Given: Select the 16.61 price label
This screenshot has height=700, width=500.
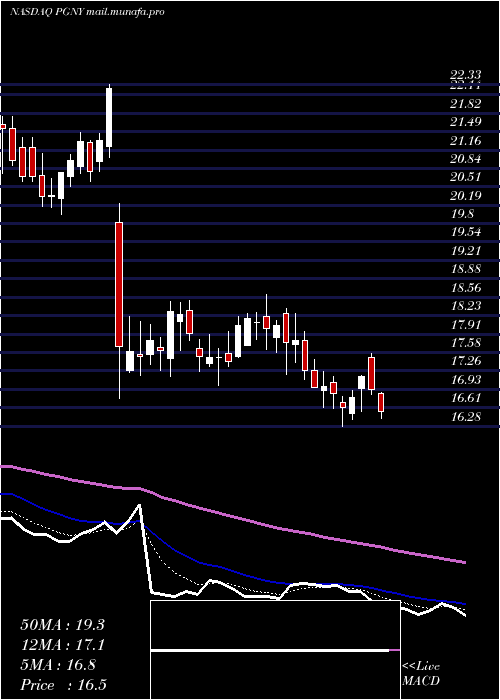Looking at the screenshot, I should pos(466,398).
